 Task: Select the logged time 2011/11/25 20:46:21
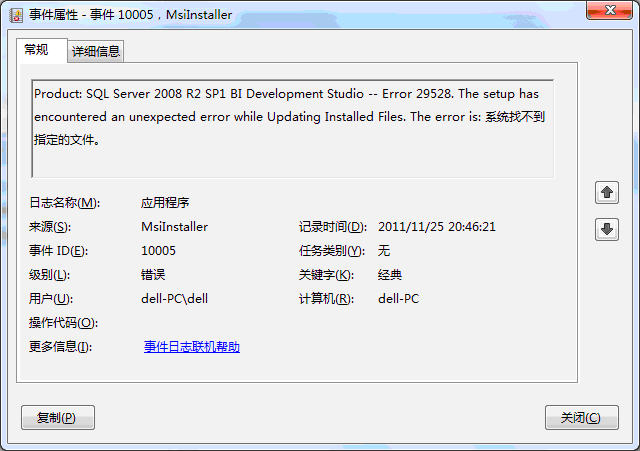437,227
